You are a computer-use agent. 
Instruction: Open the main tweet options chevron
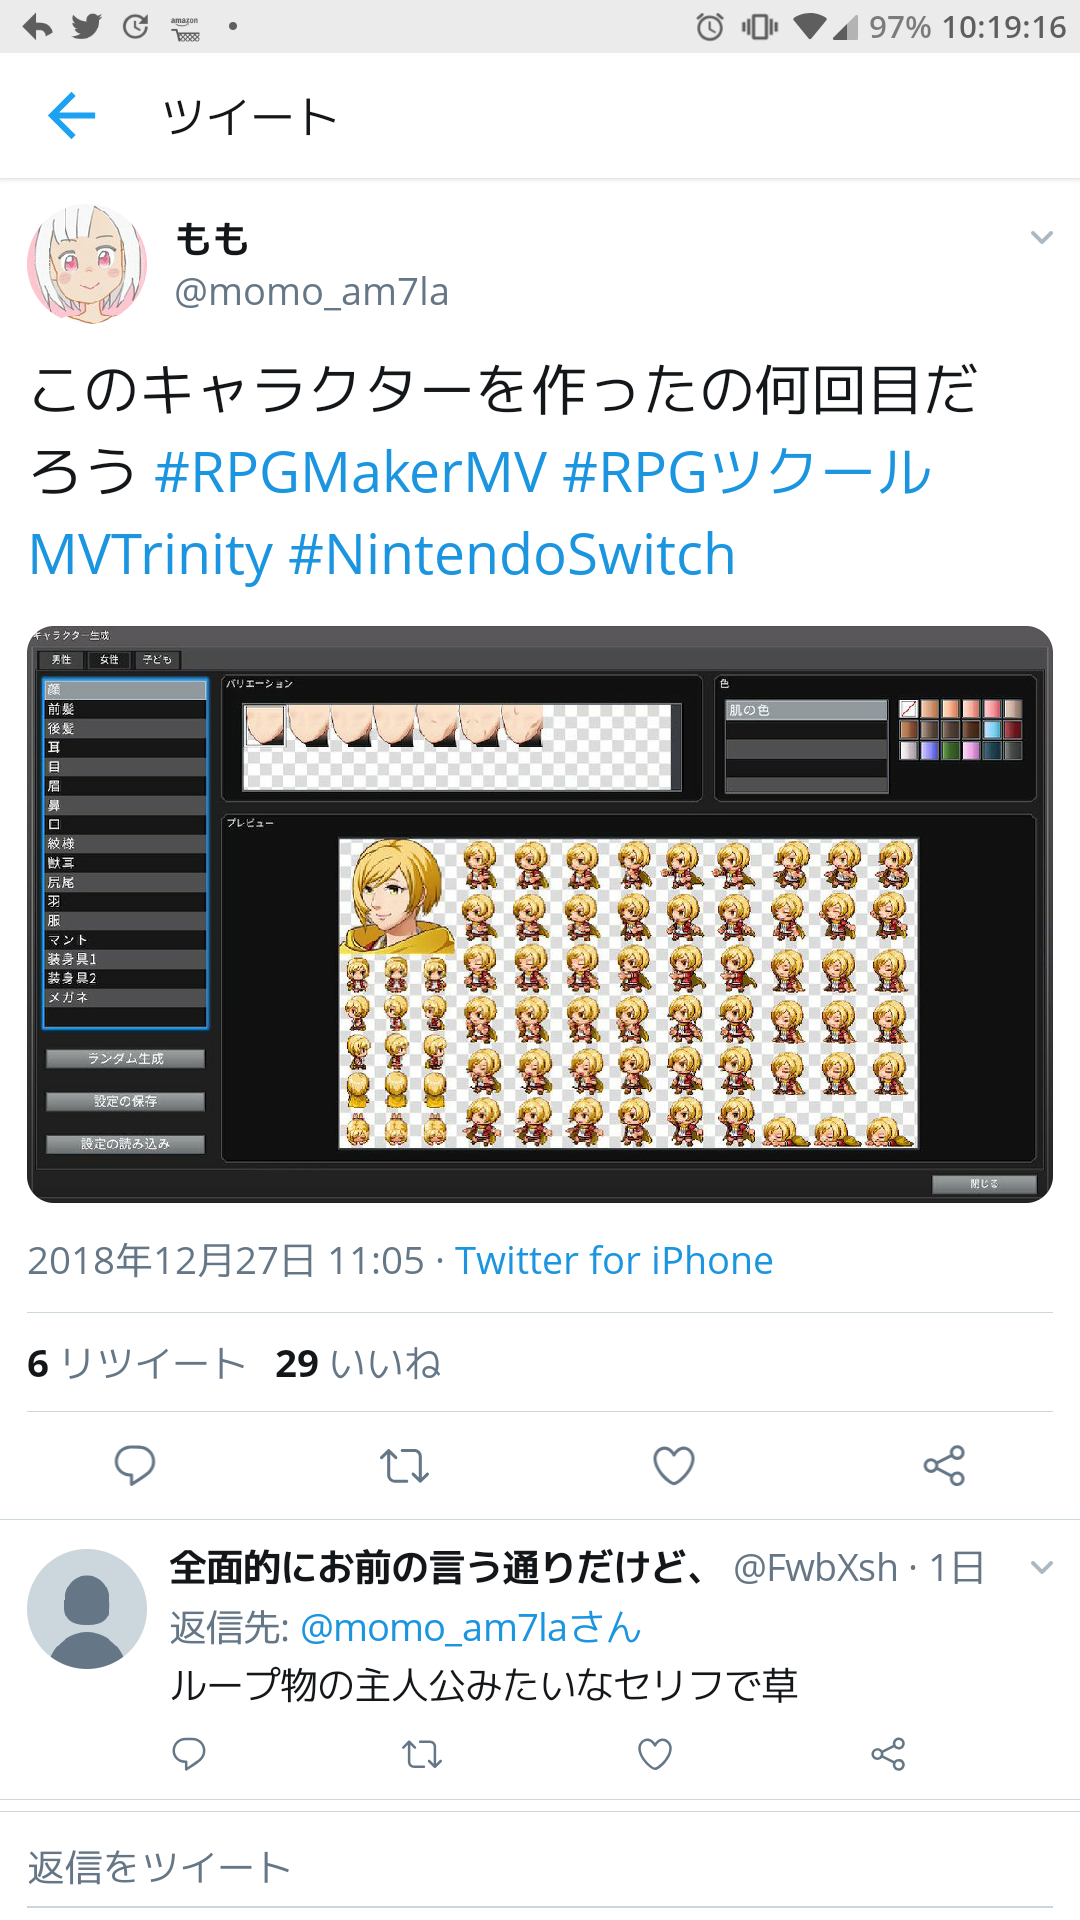[1042, 238]
